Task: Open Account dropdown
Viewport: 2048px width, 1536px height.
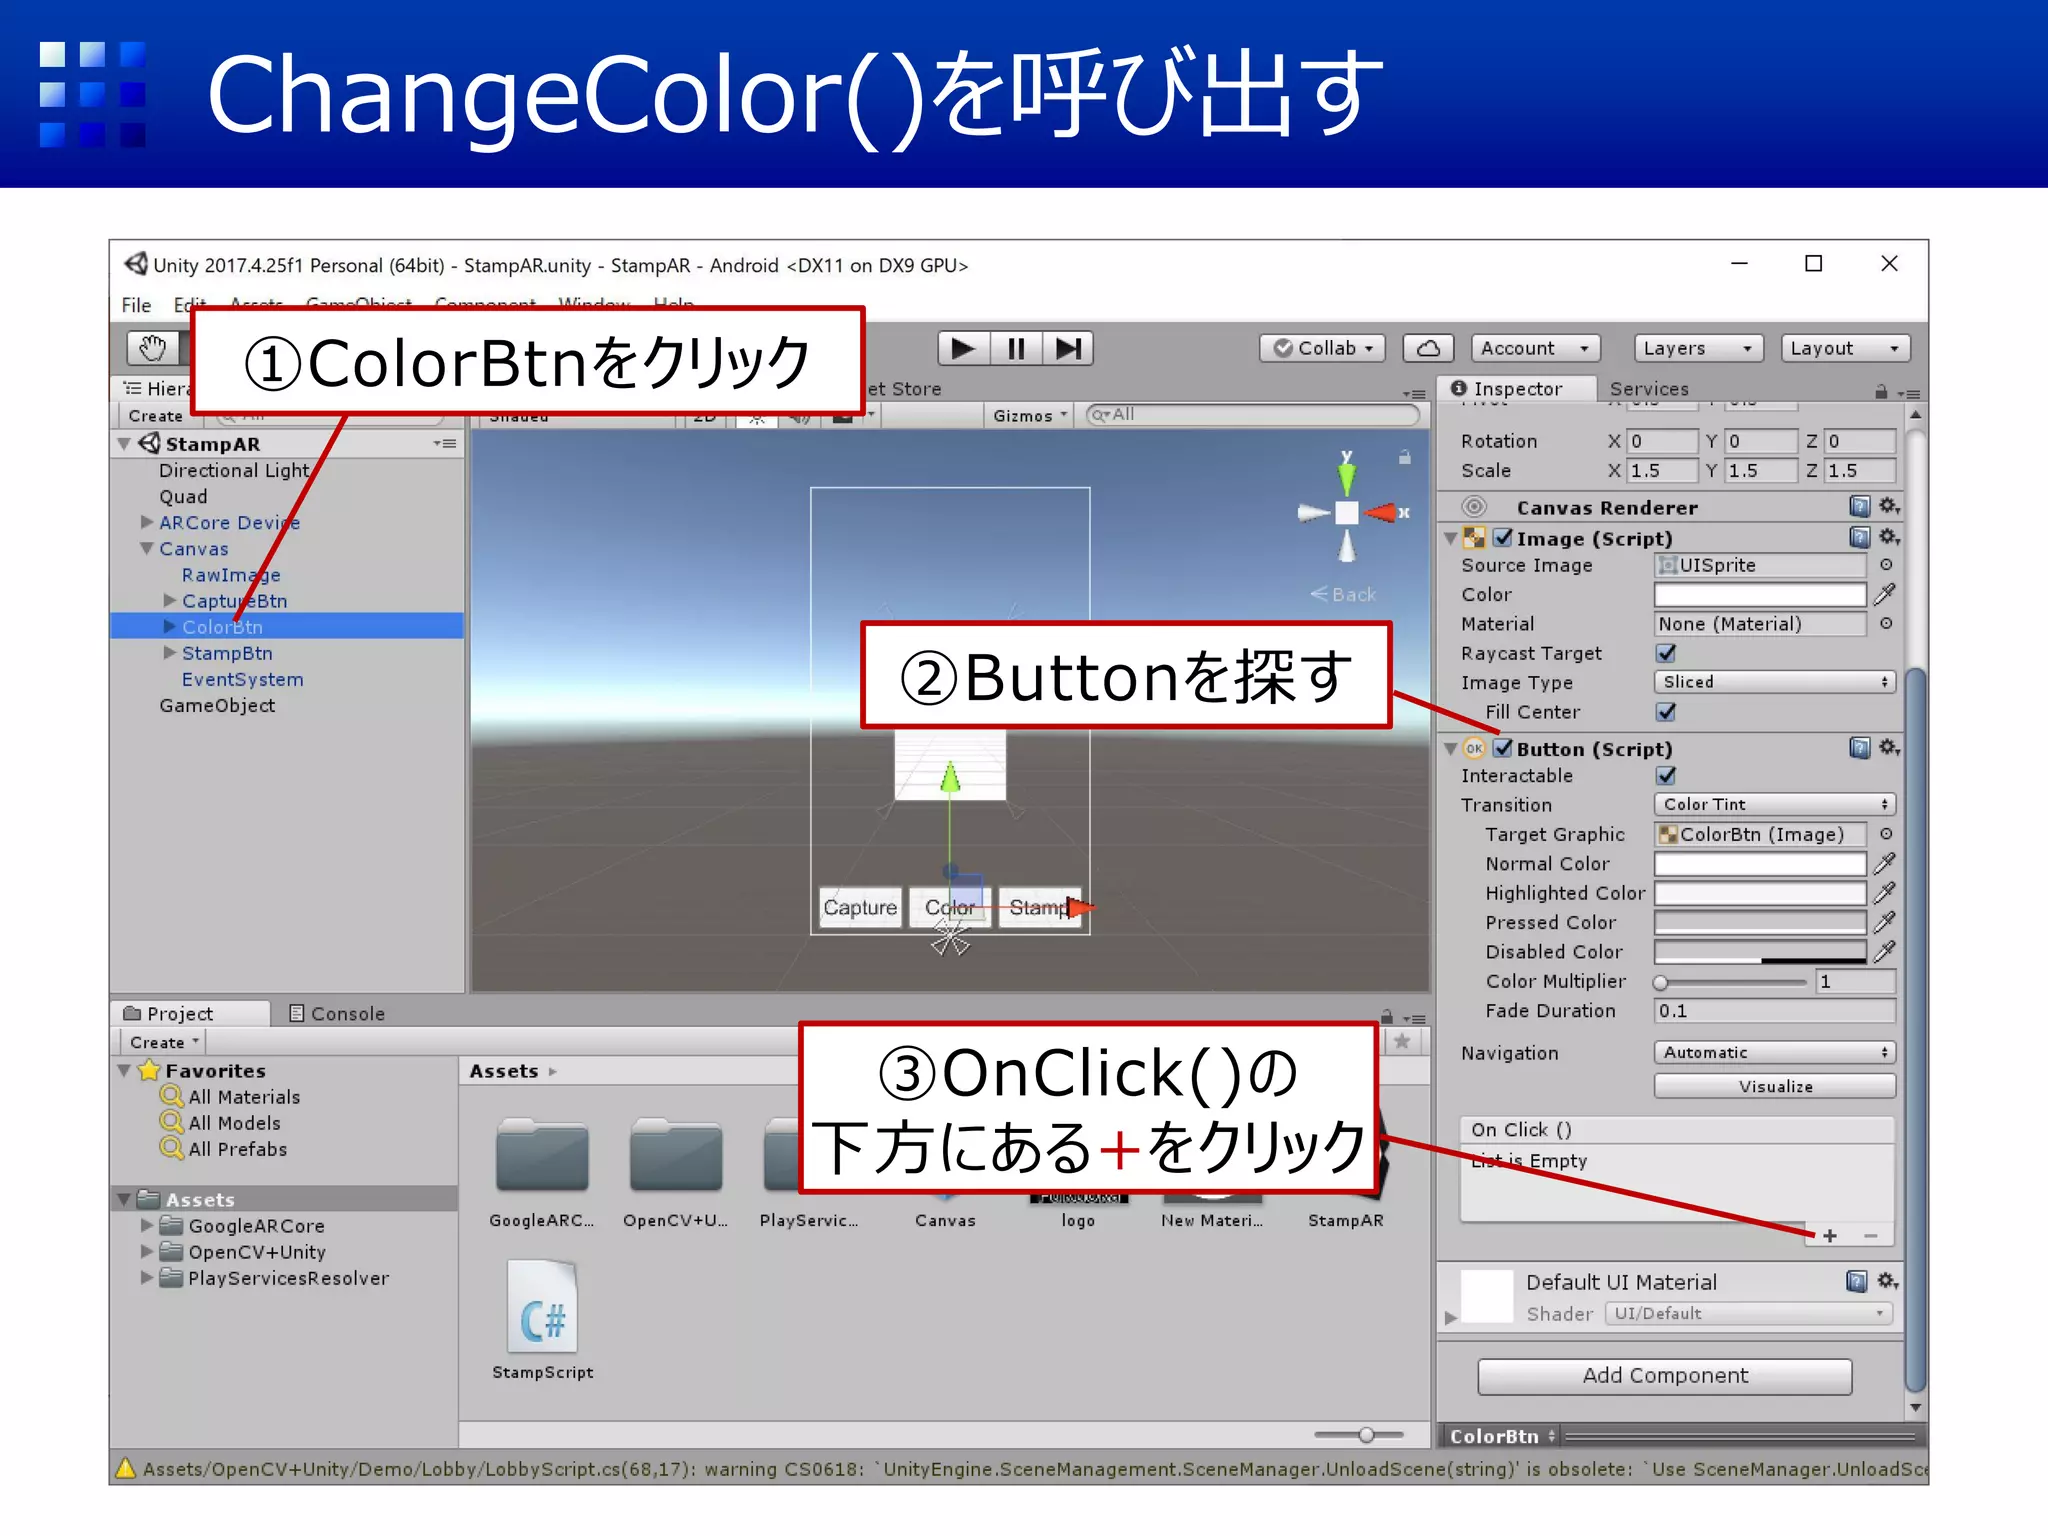Action: (1536, 348)
